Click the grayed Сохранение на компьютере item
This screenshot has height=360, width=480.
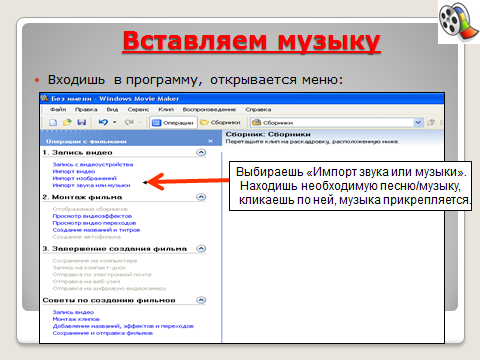pyautogui.click(x=95, y=261)
